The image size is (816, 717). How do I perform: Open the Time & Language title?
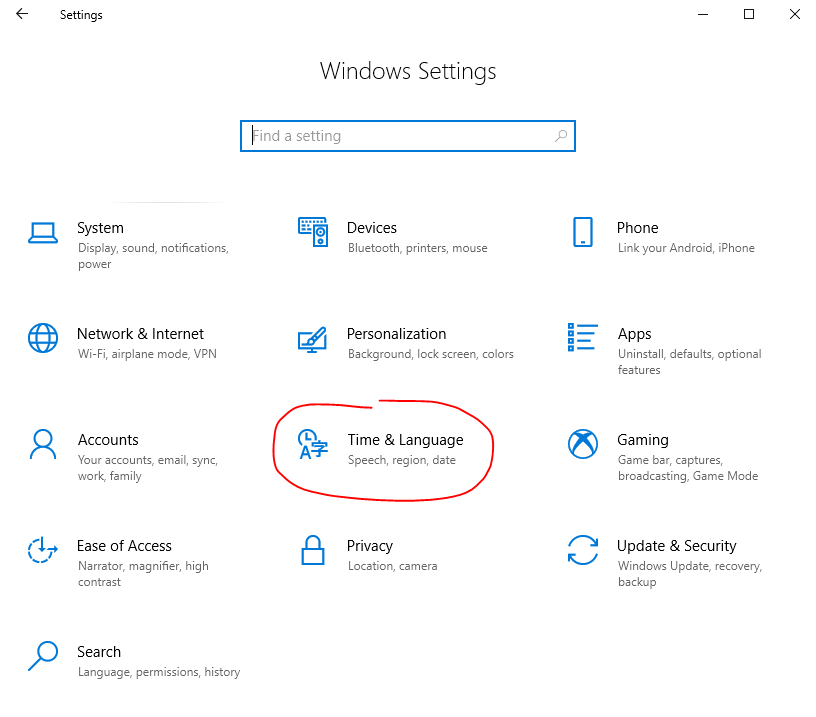(405, 440)
